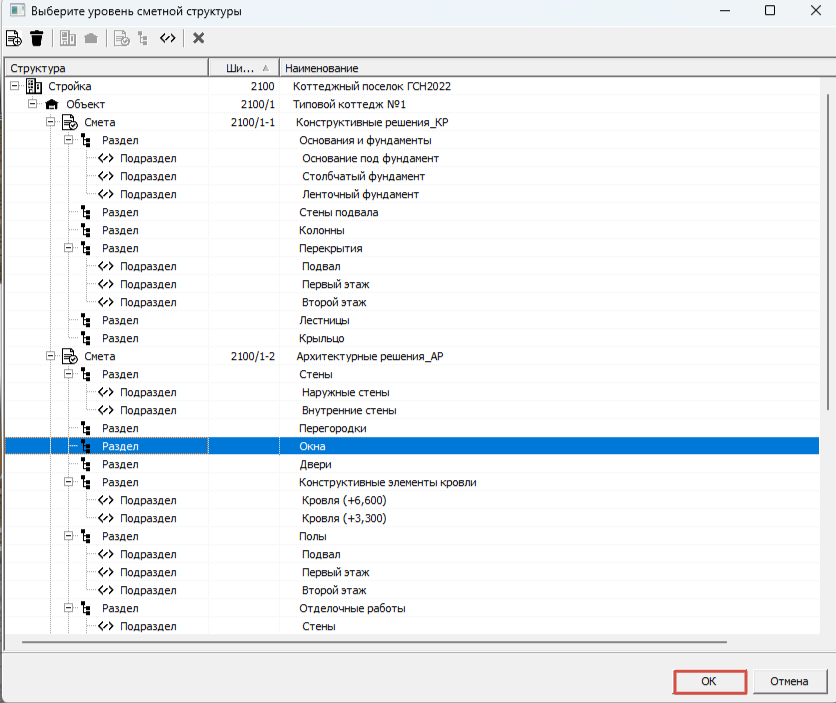Click the Подраздел icon of Ленточный фундамент
The height and width of the screenshot is (703, 836).
106,194
